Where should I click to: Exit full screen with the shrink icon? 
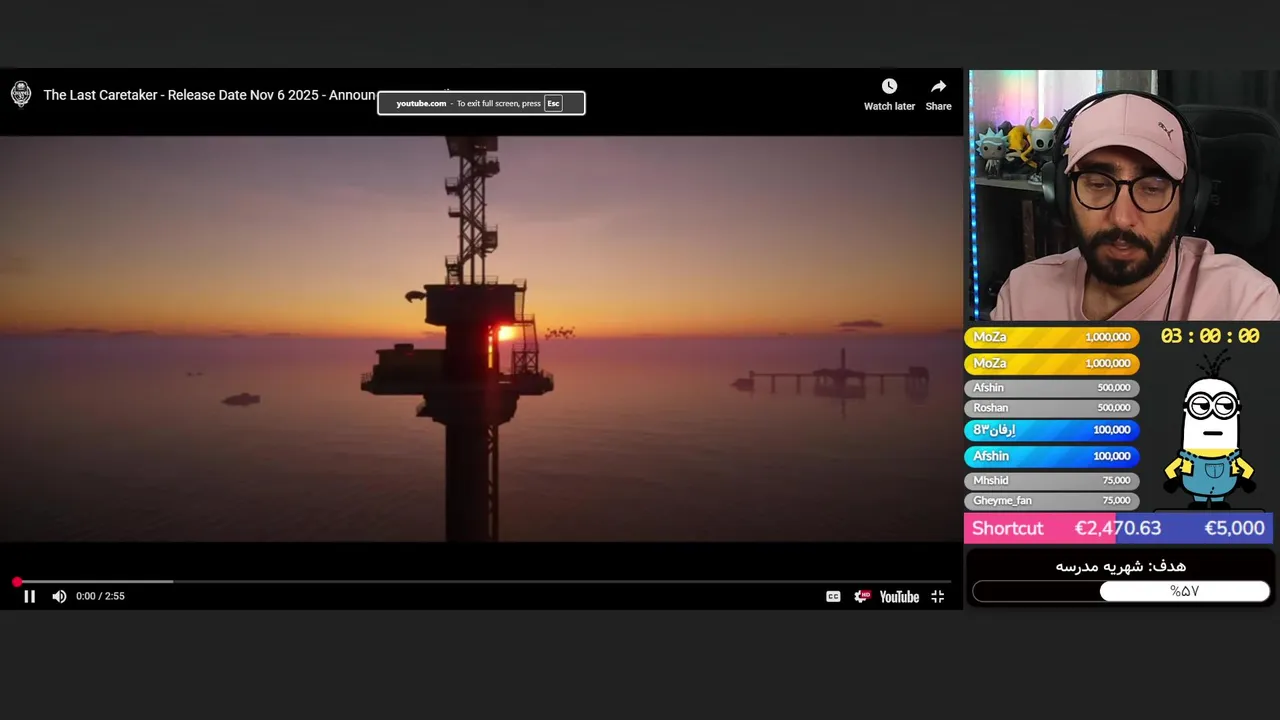click(937, 596)
